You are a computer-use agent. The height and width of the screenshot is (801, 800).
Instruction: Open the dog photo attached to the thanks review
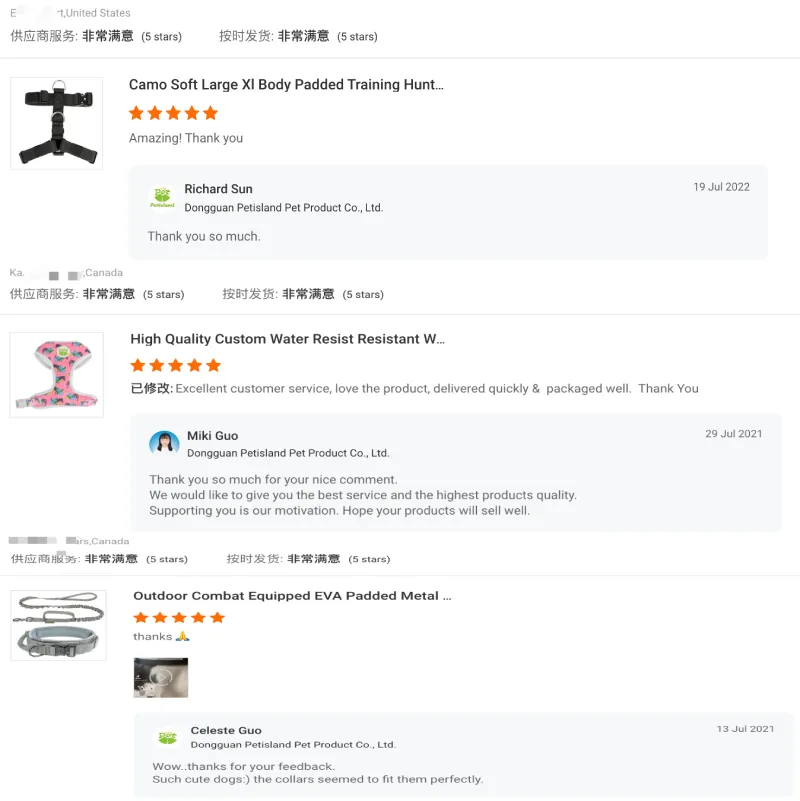(161, 678)
